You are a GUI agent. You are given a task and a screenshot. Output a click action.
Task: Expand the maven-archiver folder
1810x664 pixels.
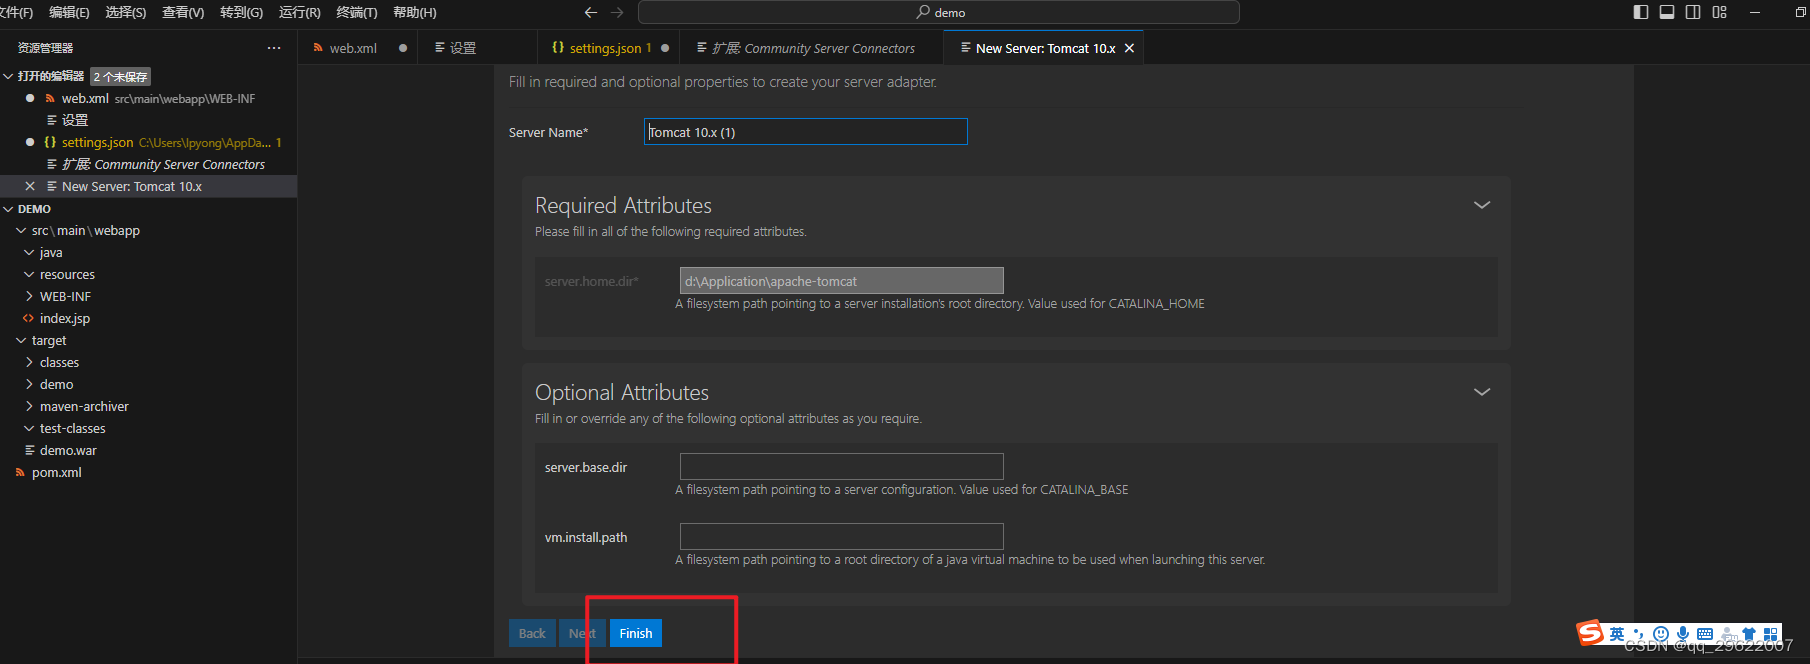[x=29, y=406]
